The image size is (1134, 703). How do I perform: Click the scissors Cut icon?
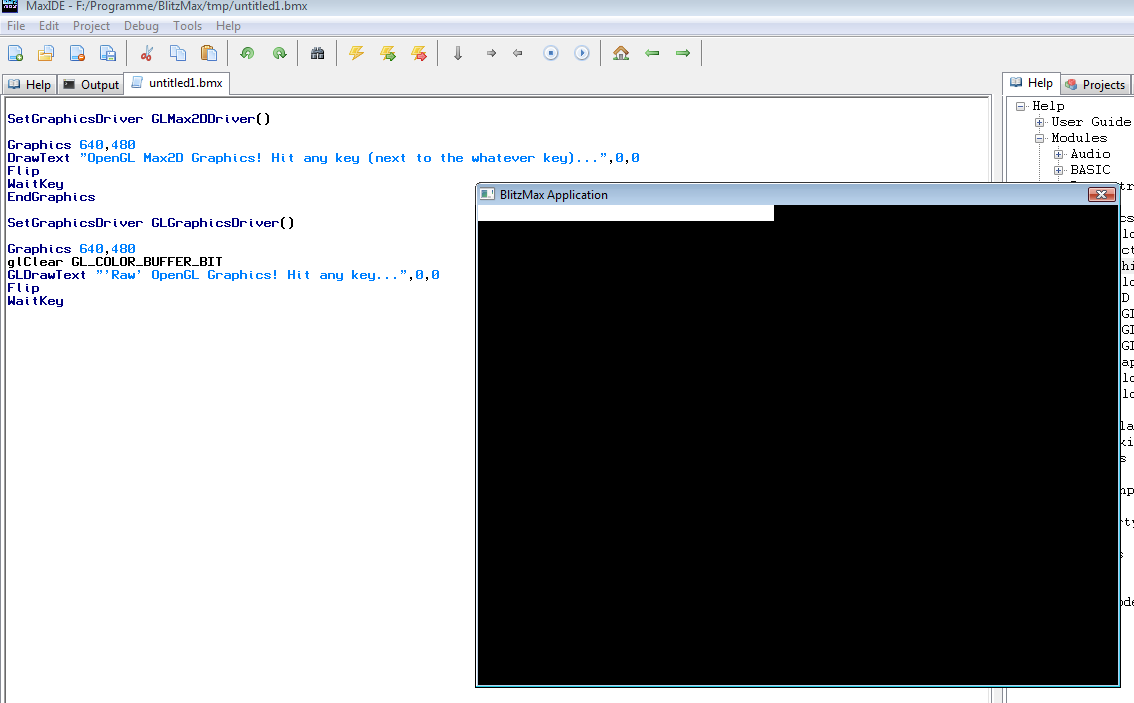point(147,53)
